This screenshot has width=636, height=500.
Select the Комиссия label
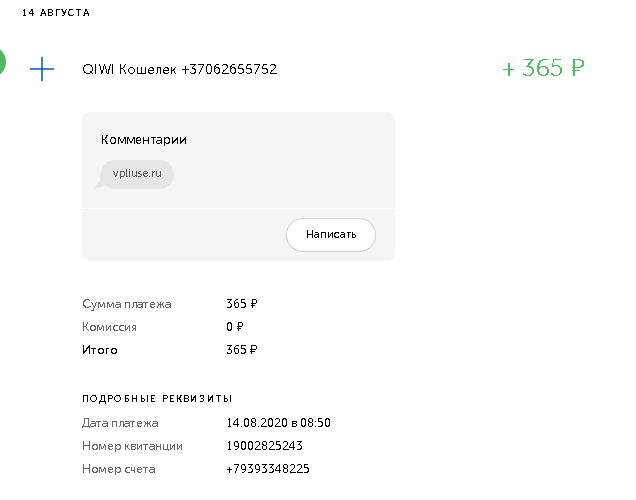coord(109,327)
